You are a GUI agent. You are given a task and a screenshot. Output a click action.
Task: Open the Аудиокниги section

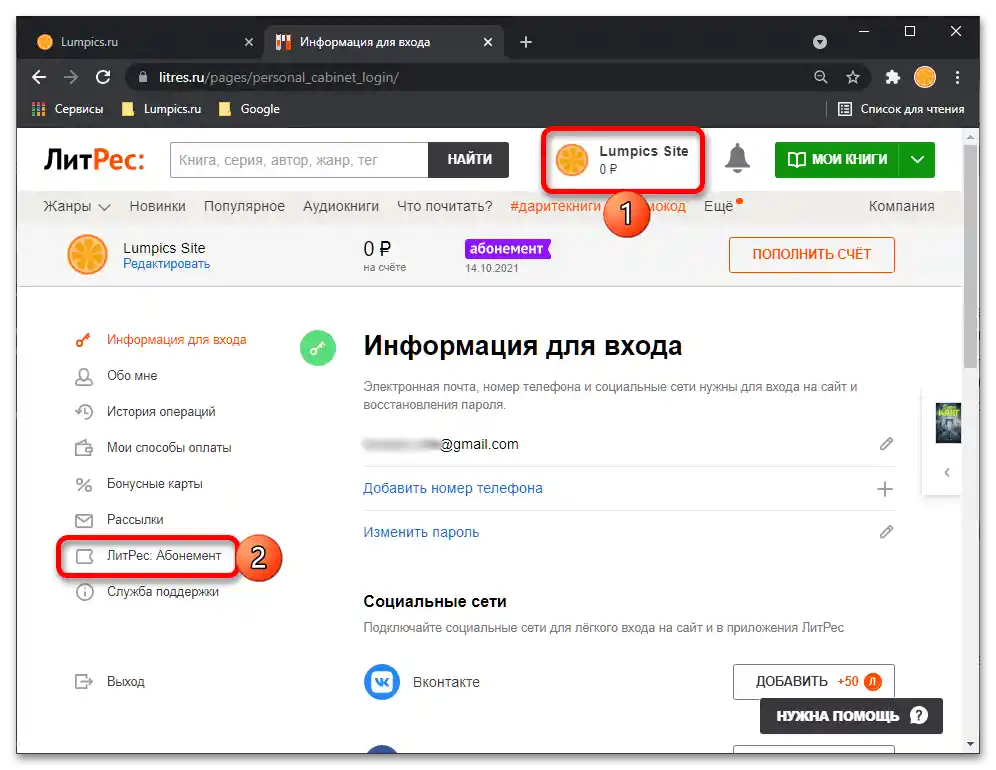(x=340, y=206)
